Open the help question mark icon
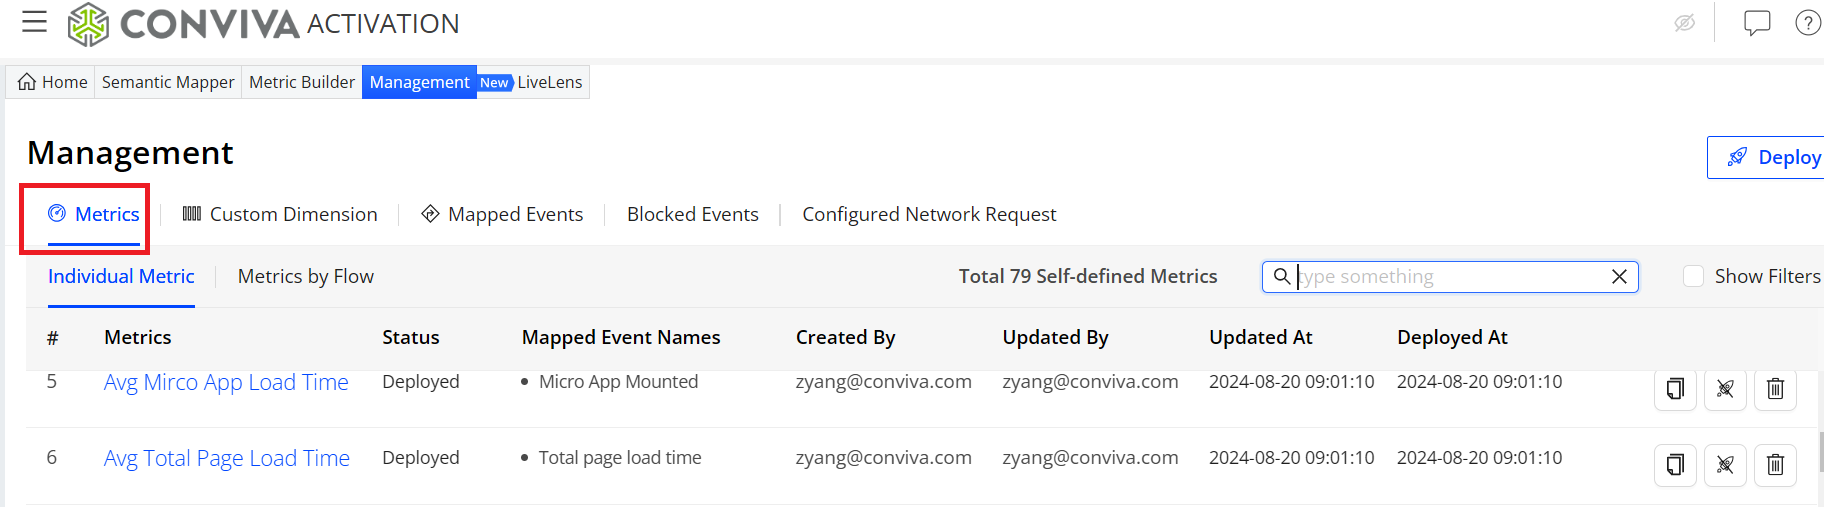The image size is (1824, 507). pyautogui.click(x=1808, y=22)
